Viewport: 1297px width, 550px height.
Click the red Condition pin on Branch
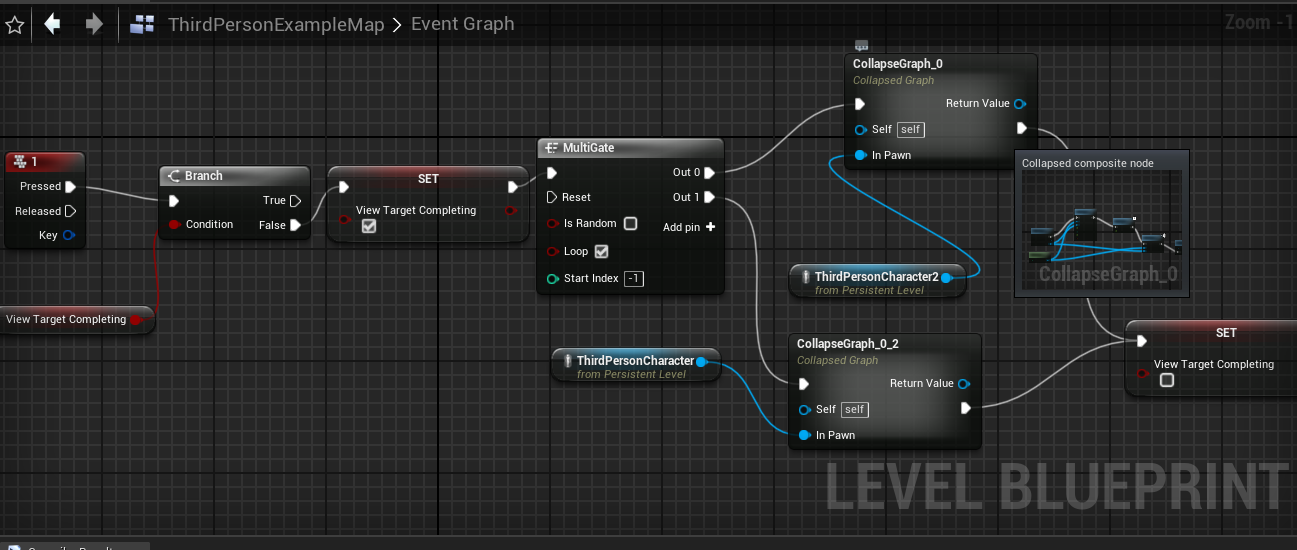[x=174, y=225]
